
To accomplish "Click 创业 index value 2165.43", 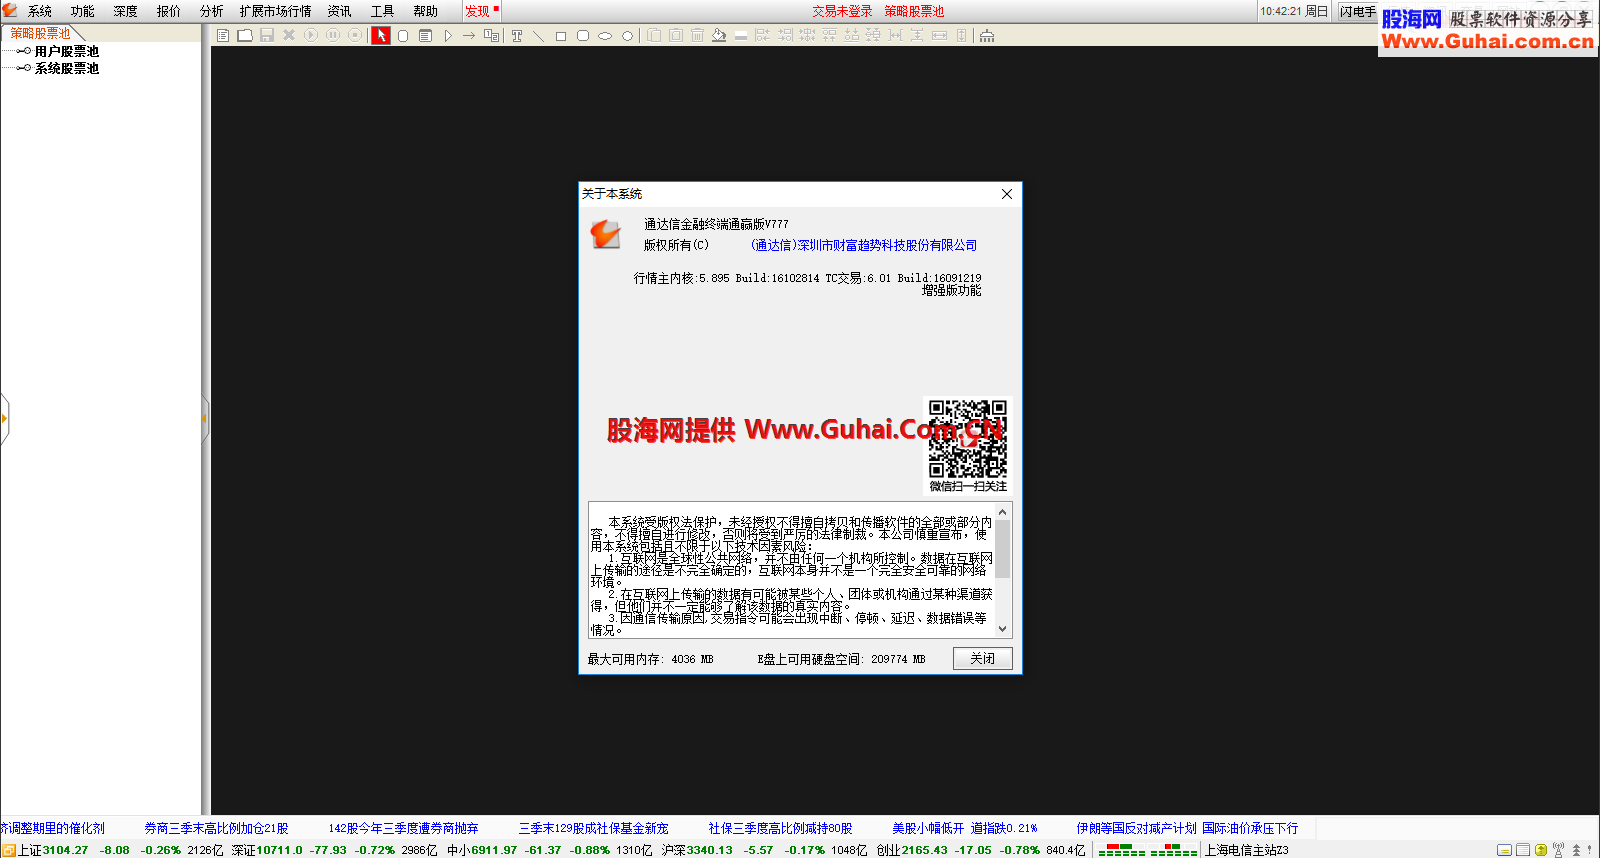I will coord(924,850).
